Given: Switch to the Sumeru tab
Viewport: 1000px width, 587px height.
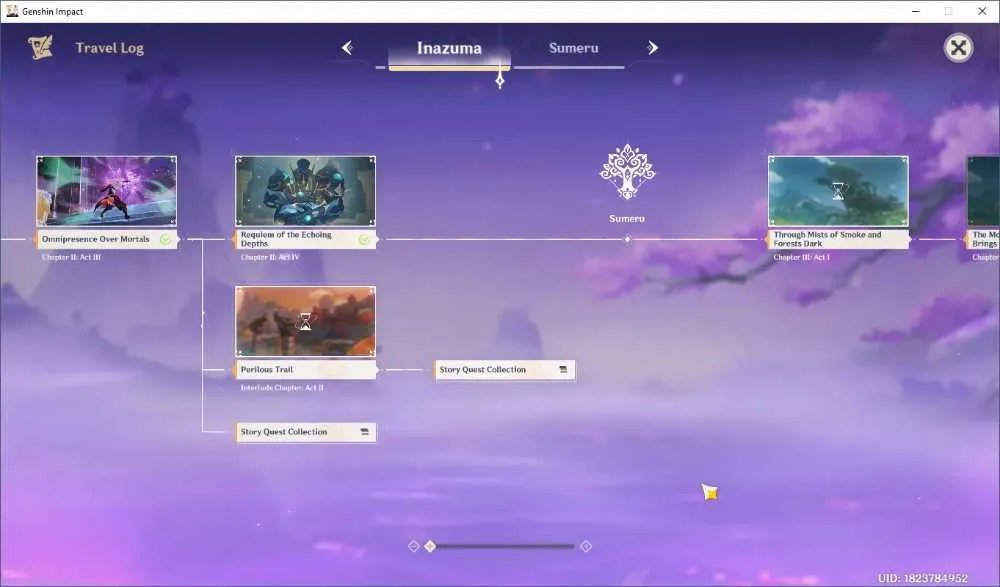Looking at the screenshot, I should tap(573, 48).
